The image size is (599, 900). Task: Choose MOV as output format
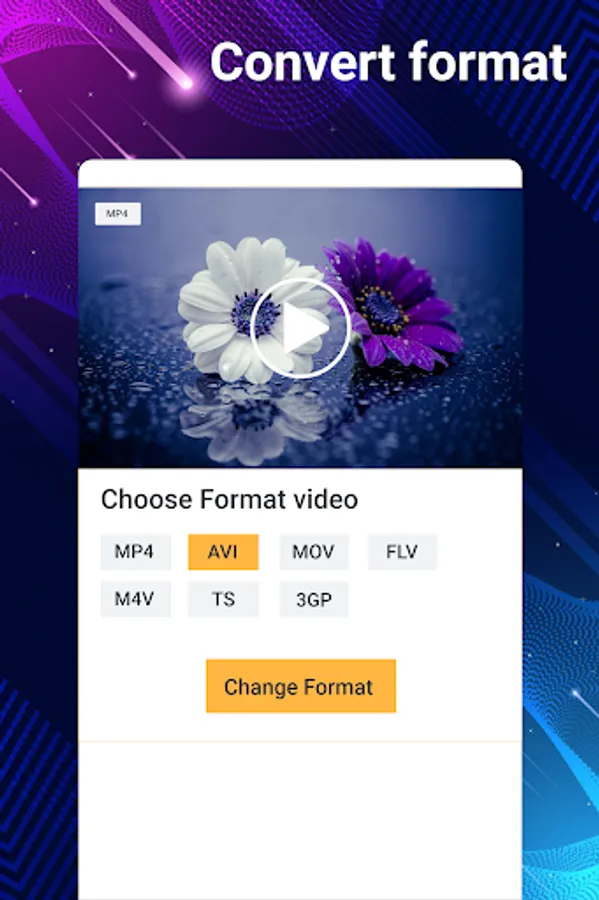(314, 552)
